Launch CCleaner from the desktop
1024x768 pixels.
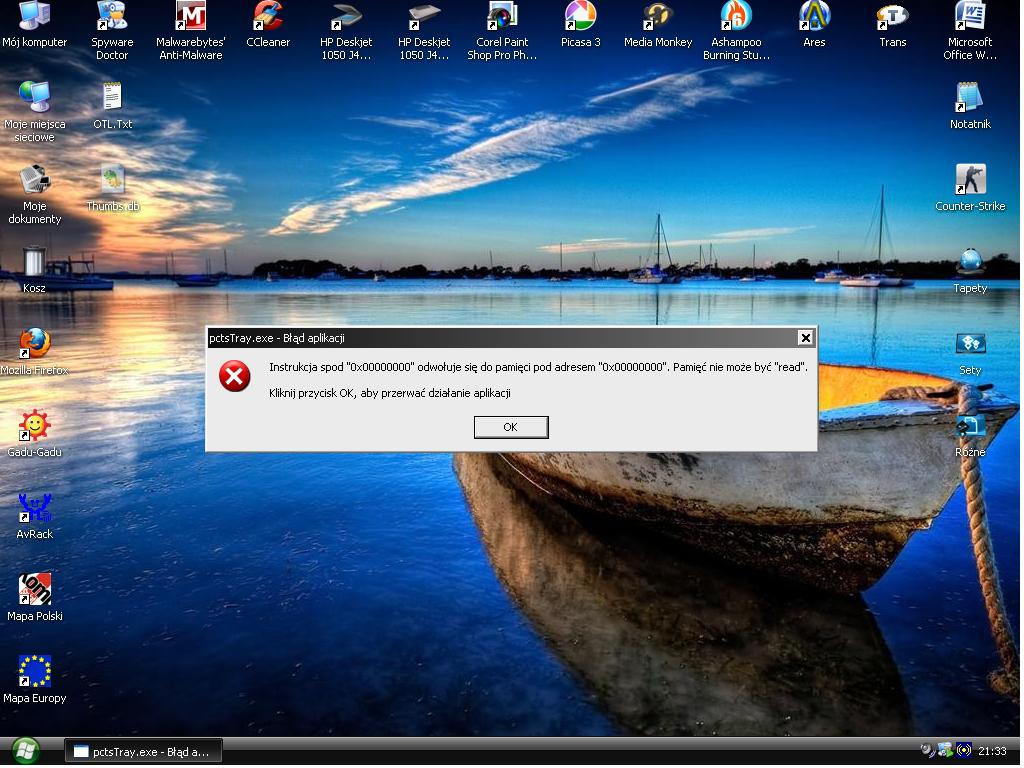(x=268, y=17)
